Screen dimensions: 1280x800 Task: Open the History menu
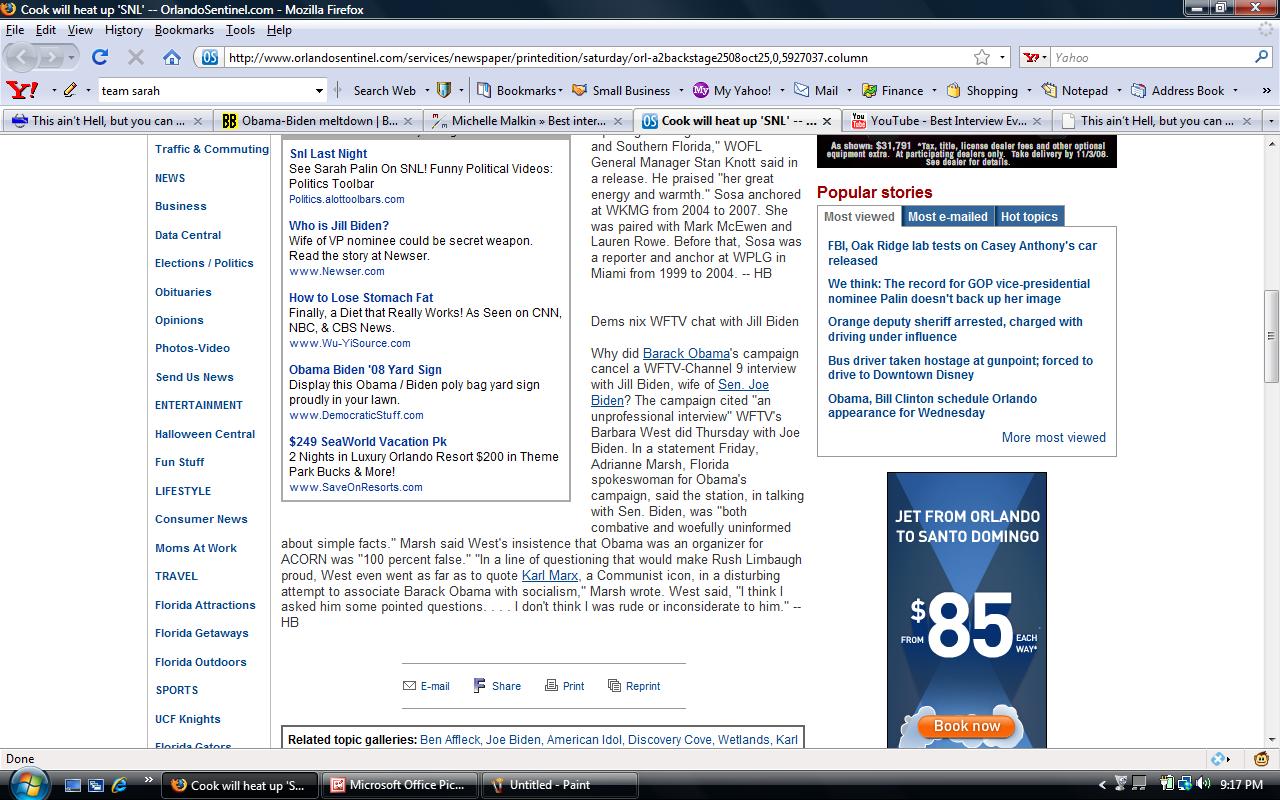124,30
